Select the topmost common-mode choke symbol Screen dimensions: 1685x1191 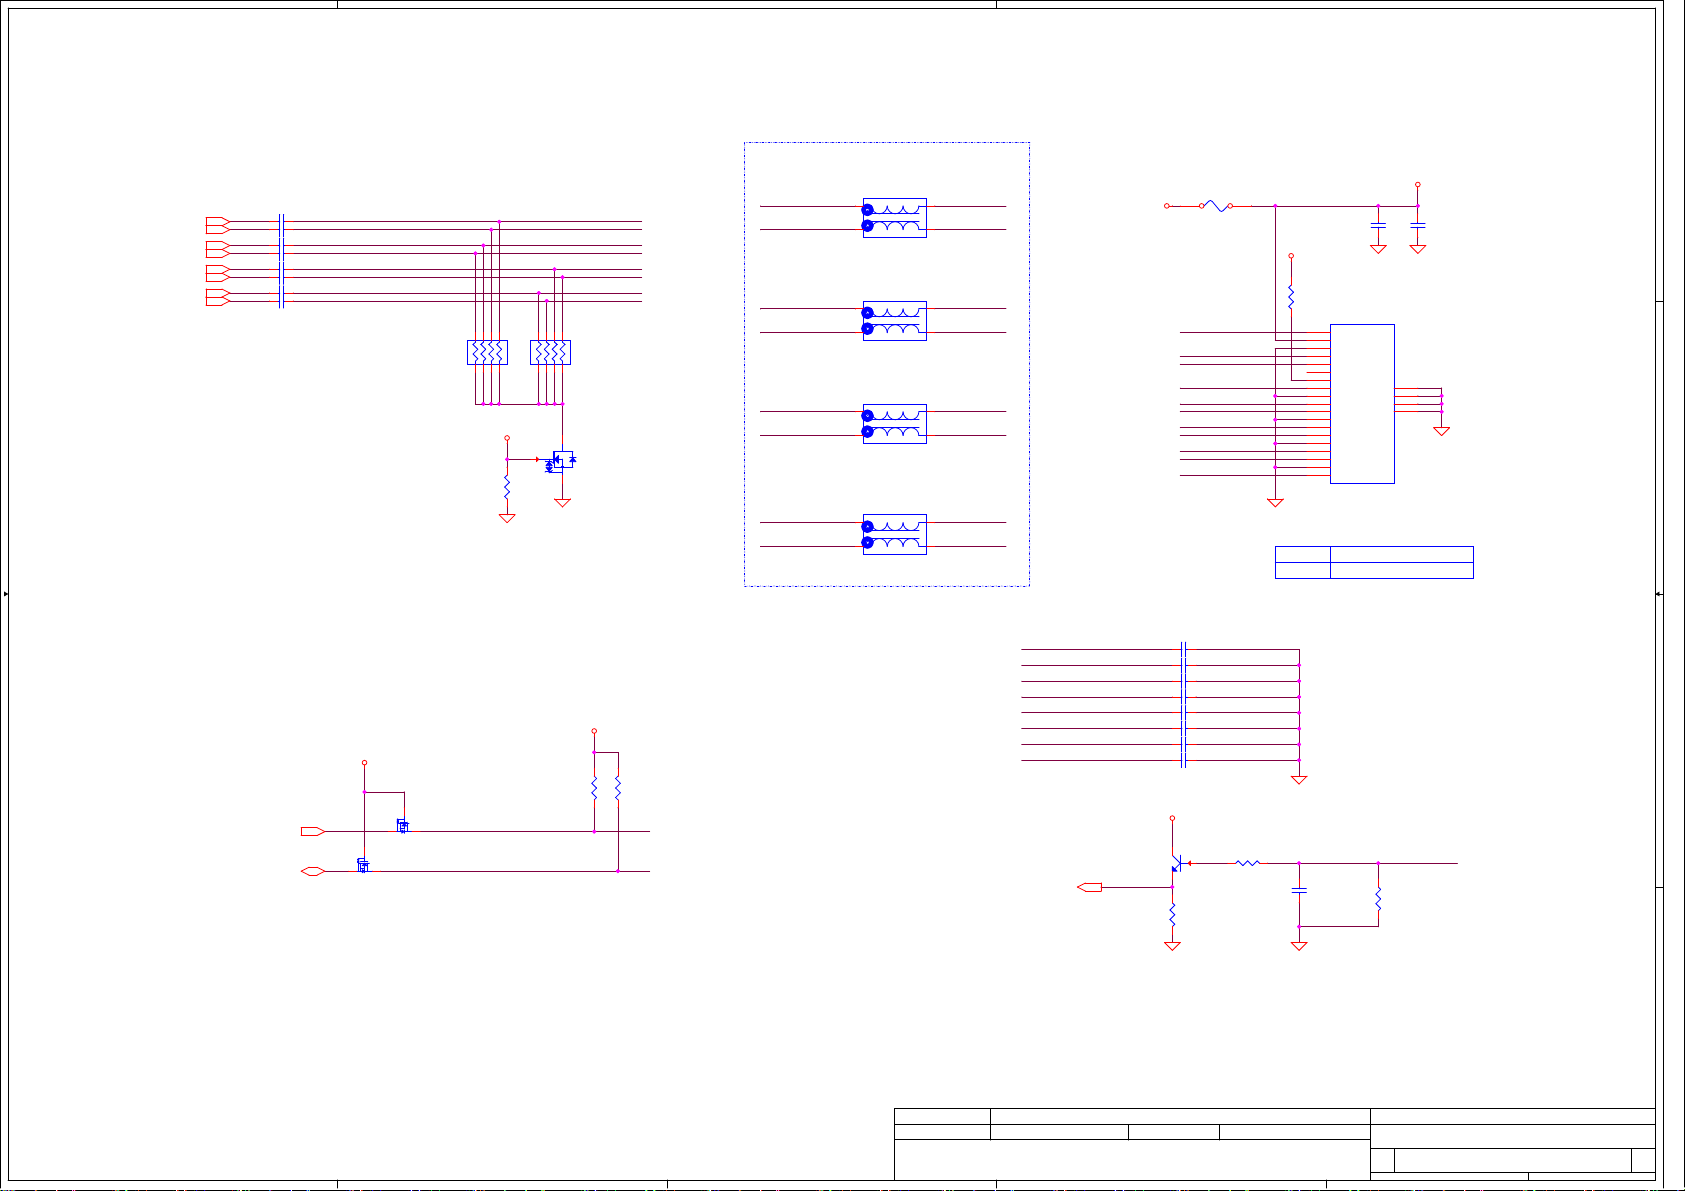895,217
